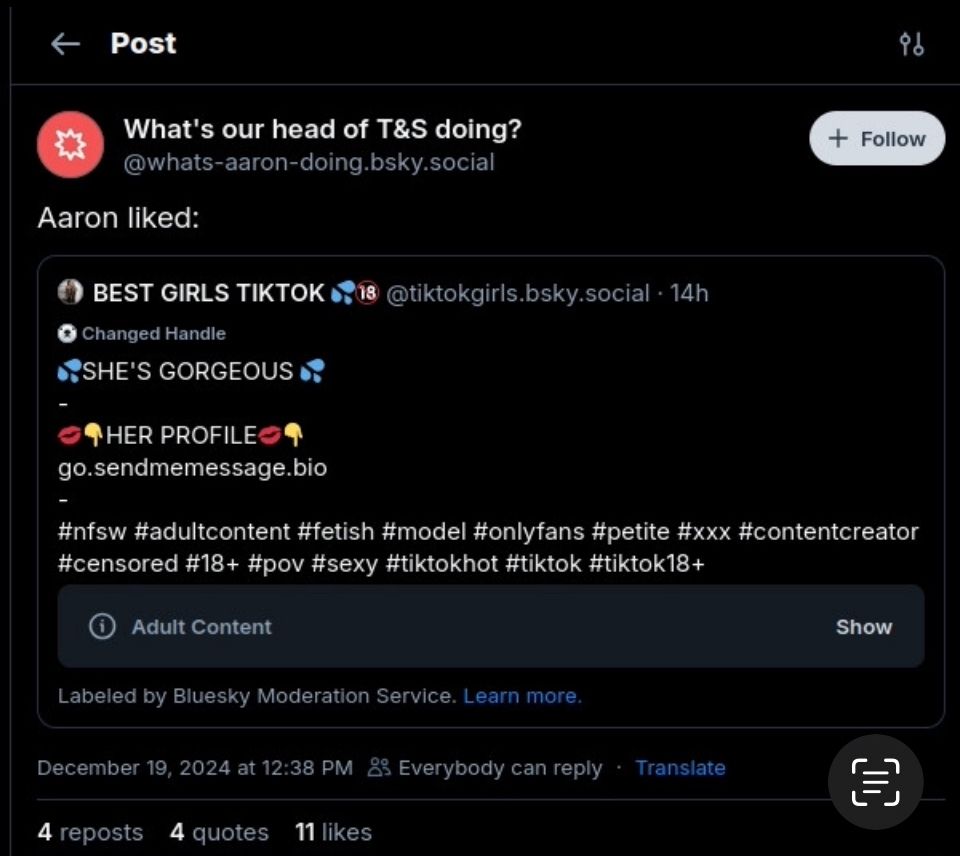
Task: Open Learn more moderation link
Action: (522, 696)
